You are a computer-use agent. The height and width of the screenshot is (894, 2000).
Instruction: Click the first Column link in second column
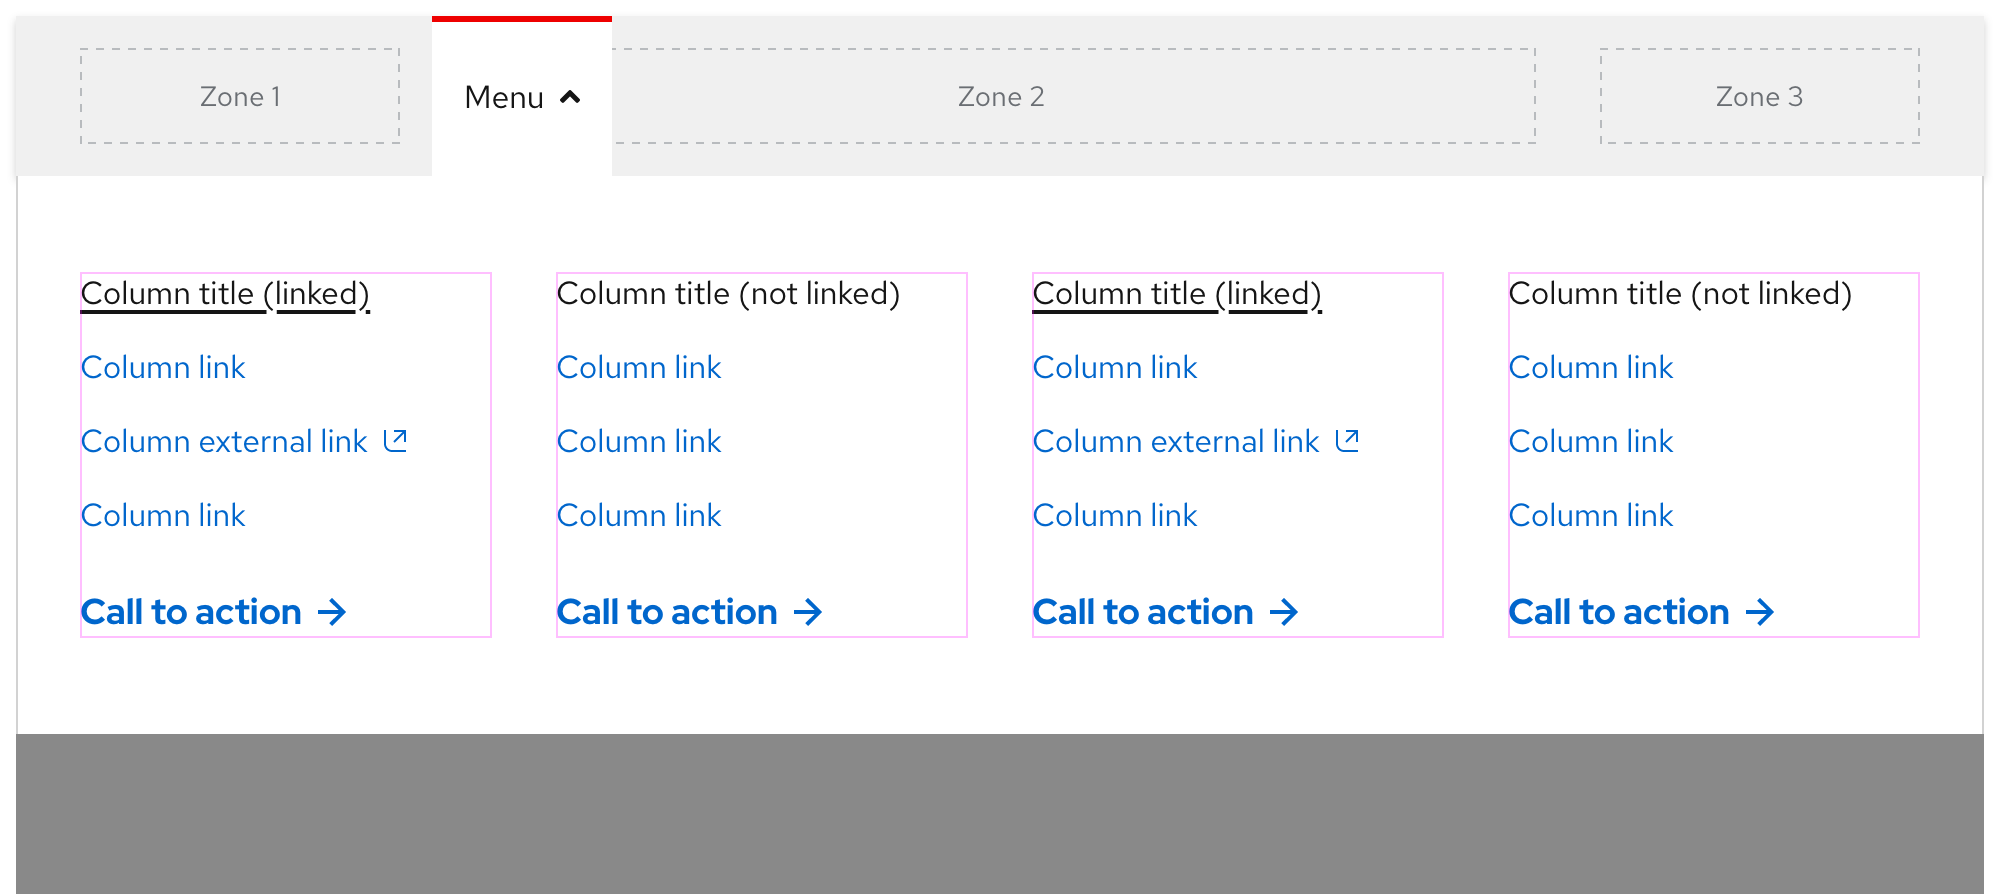tap(639, 367)
